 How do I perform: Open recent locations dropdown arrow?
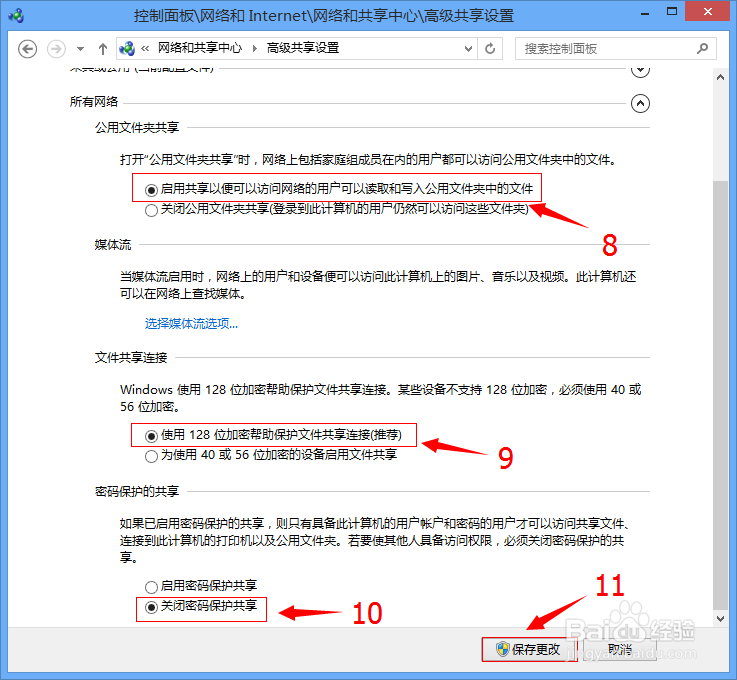[80, 49]
